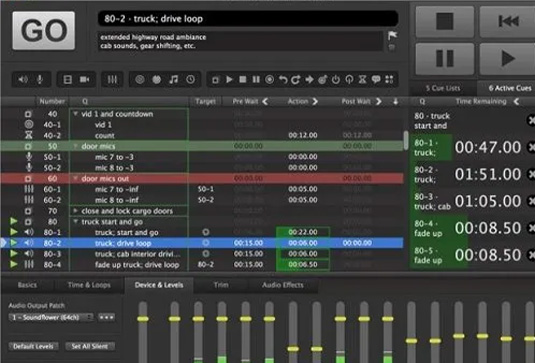The height and width of the screenshot is (363, 535).
Task: Select 'fade up truck; drive loop' cue row
Action: (x=202, y=264)
